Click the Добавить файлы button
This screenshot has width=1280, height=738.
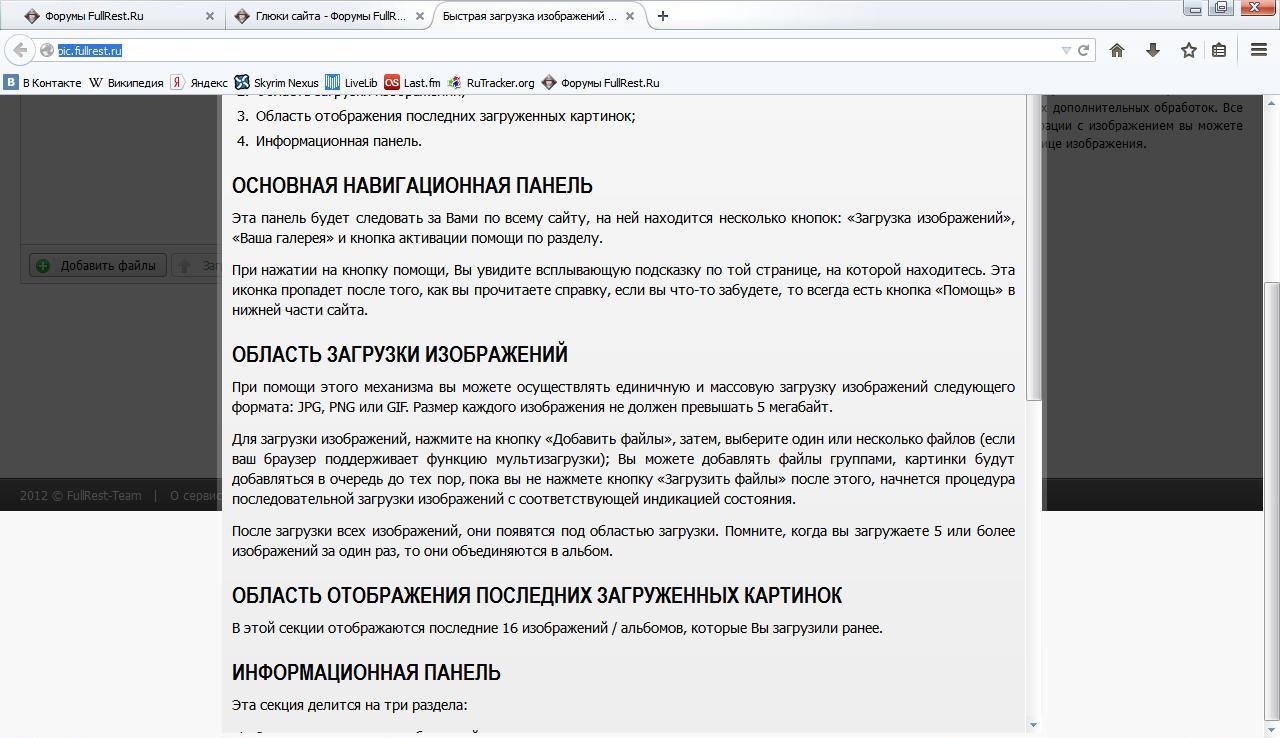click(x=98, y=265)
